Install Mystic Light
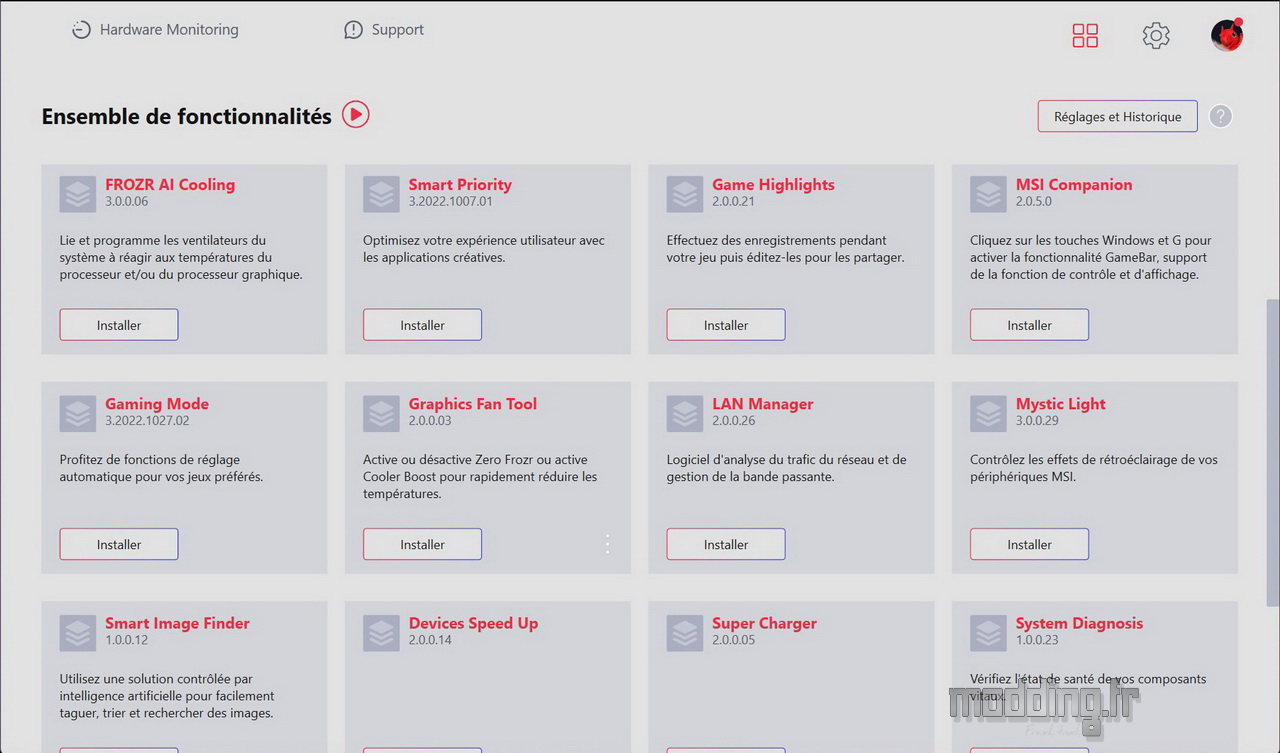 click(1029, 544)
